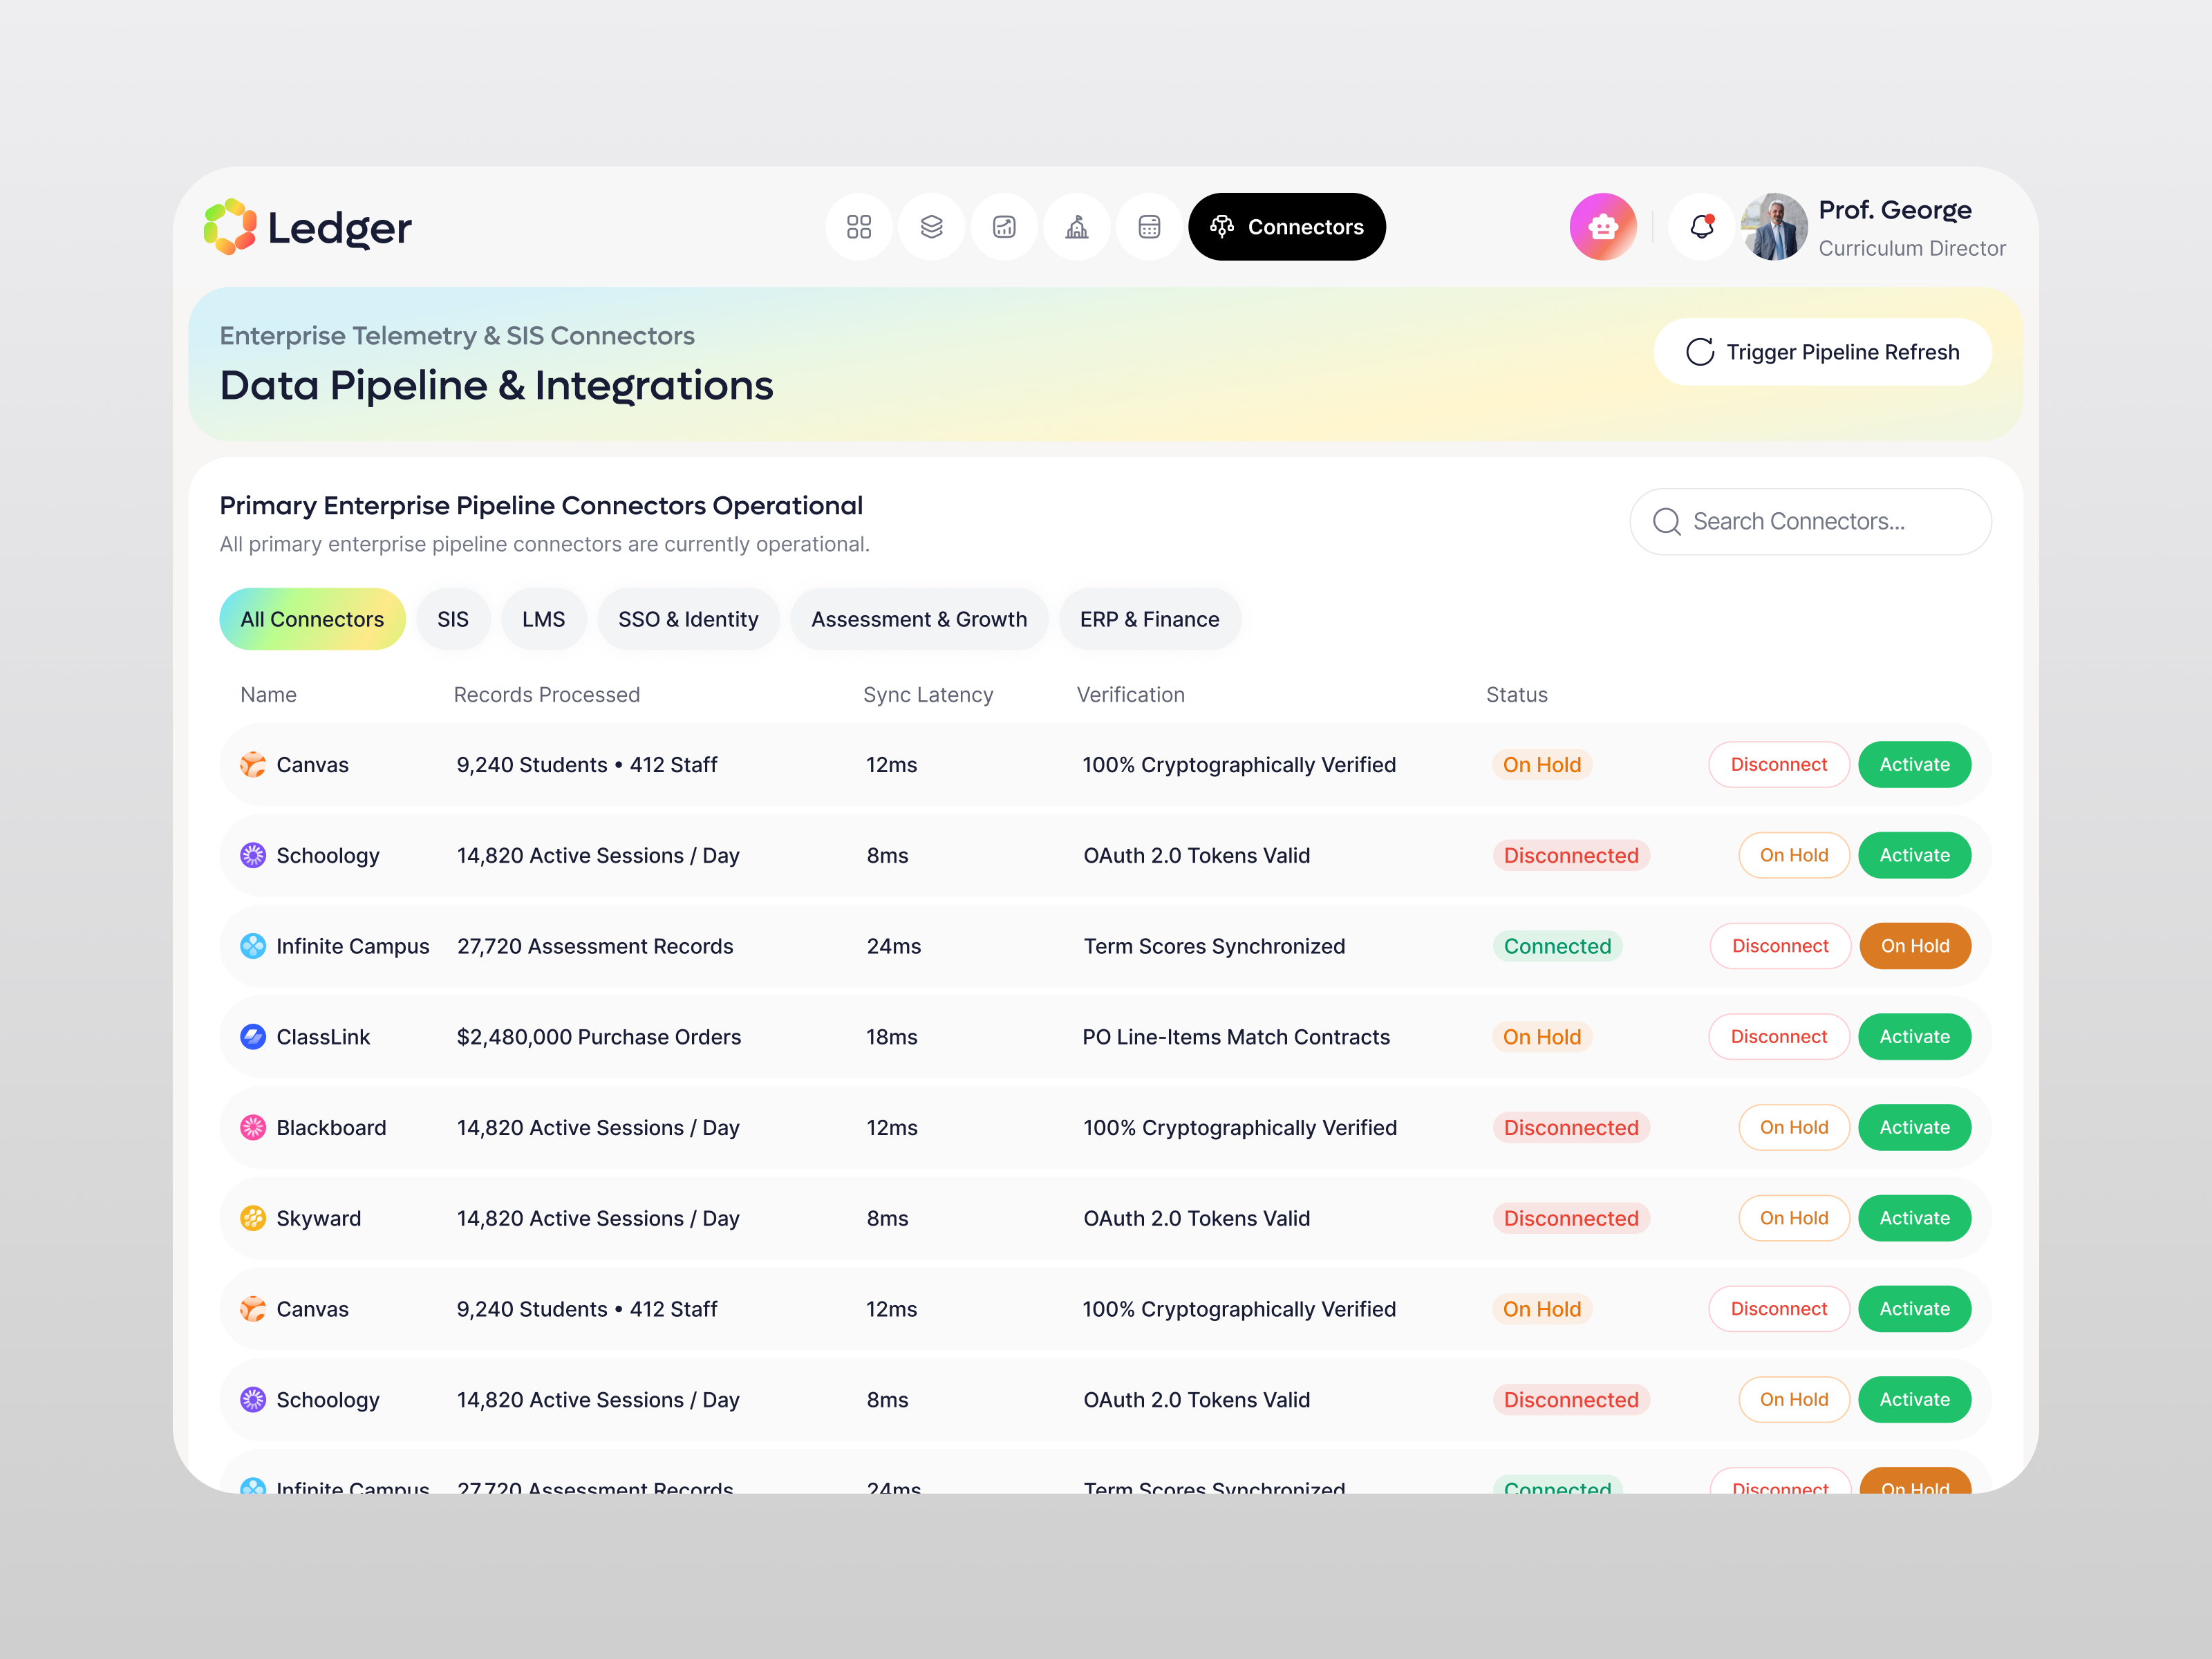Click "PO Line-Items Match Contracts" text

point(1235,1037)
